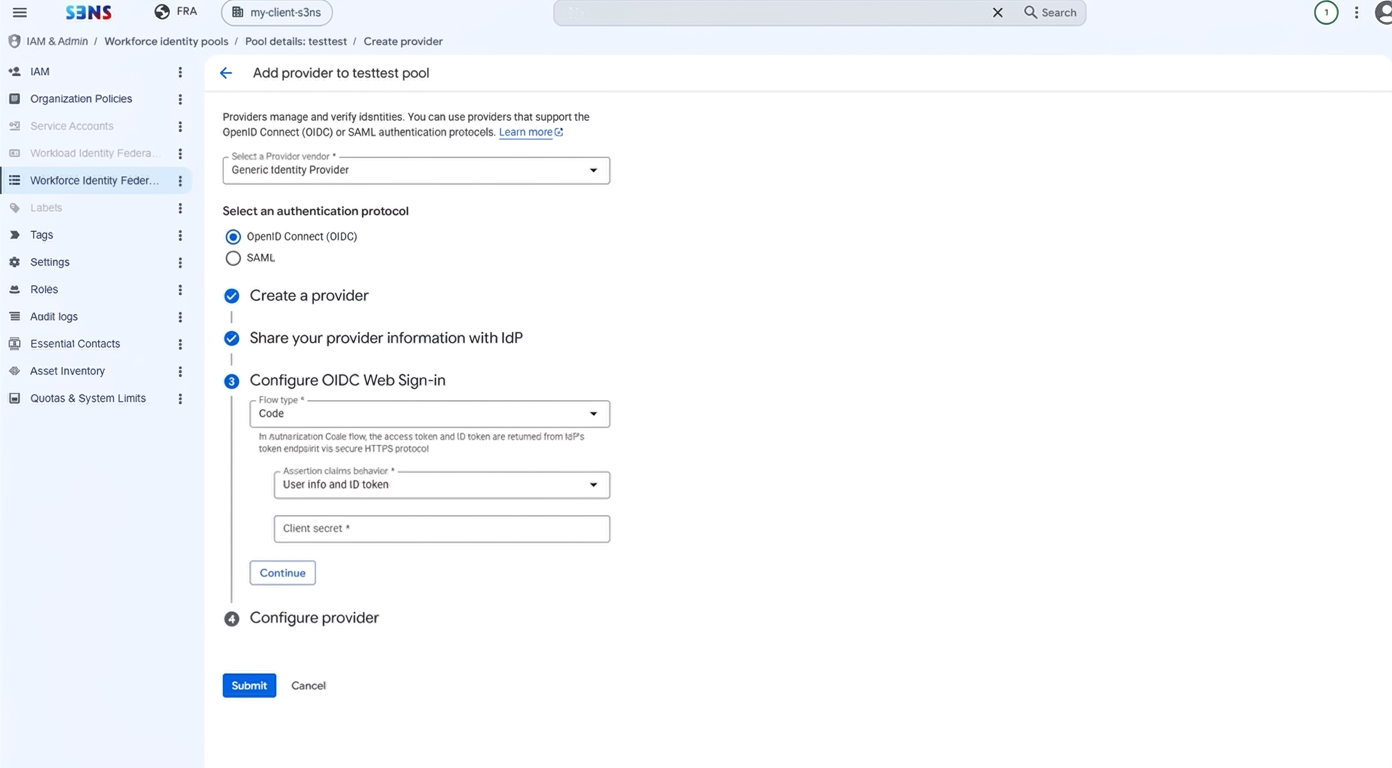
Task: Expand the Configure provider step
Action: pos(314,618)
